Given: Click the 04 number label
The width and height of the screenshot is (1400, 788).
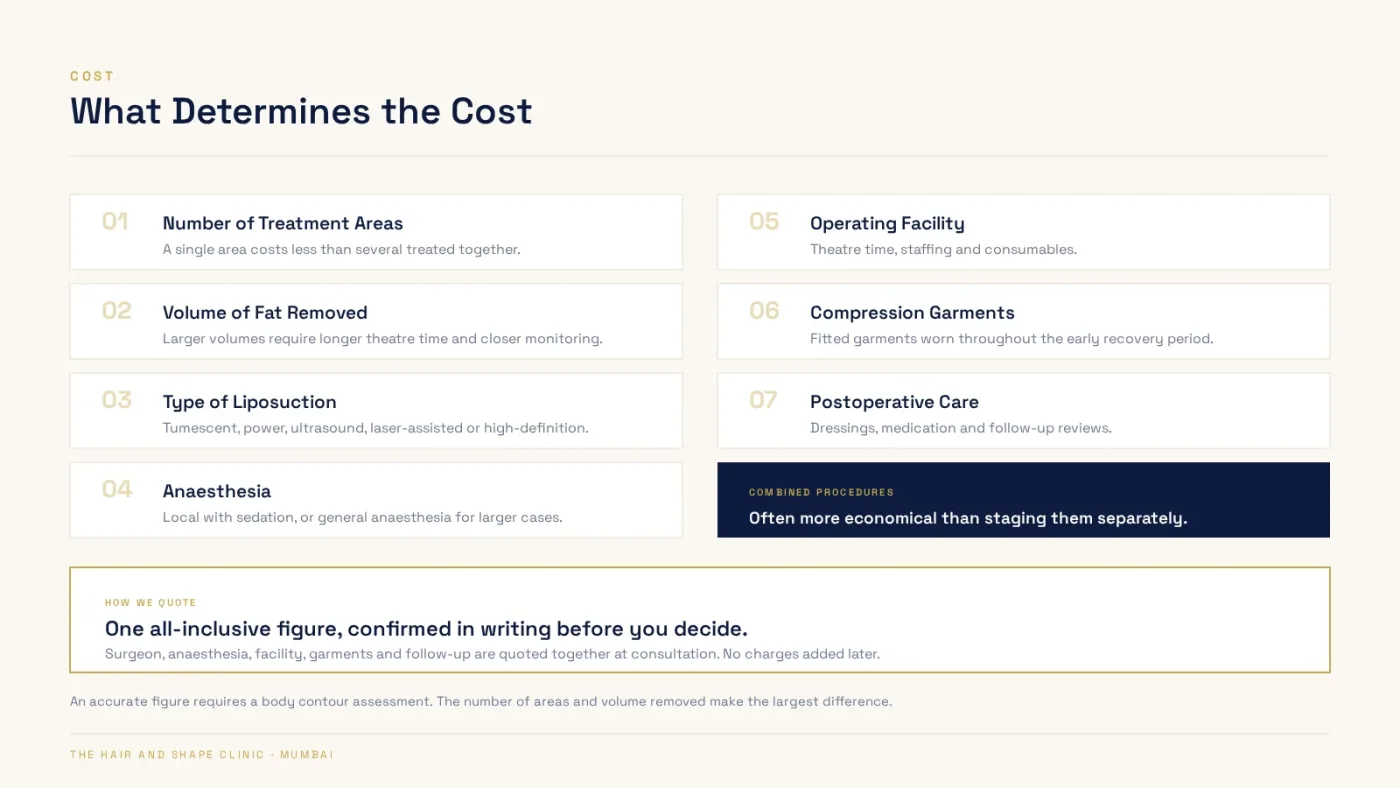Looking at the screenshot, I should [x=117, y=489].
